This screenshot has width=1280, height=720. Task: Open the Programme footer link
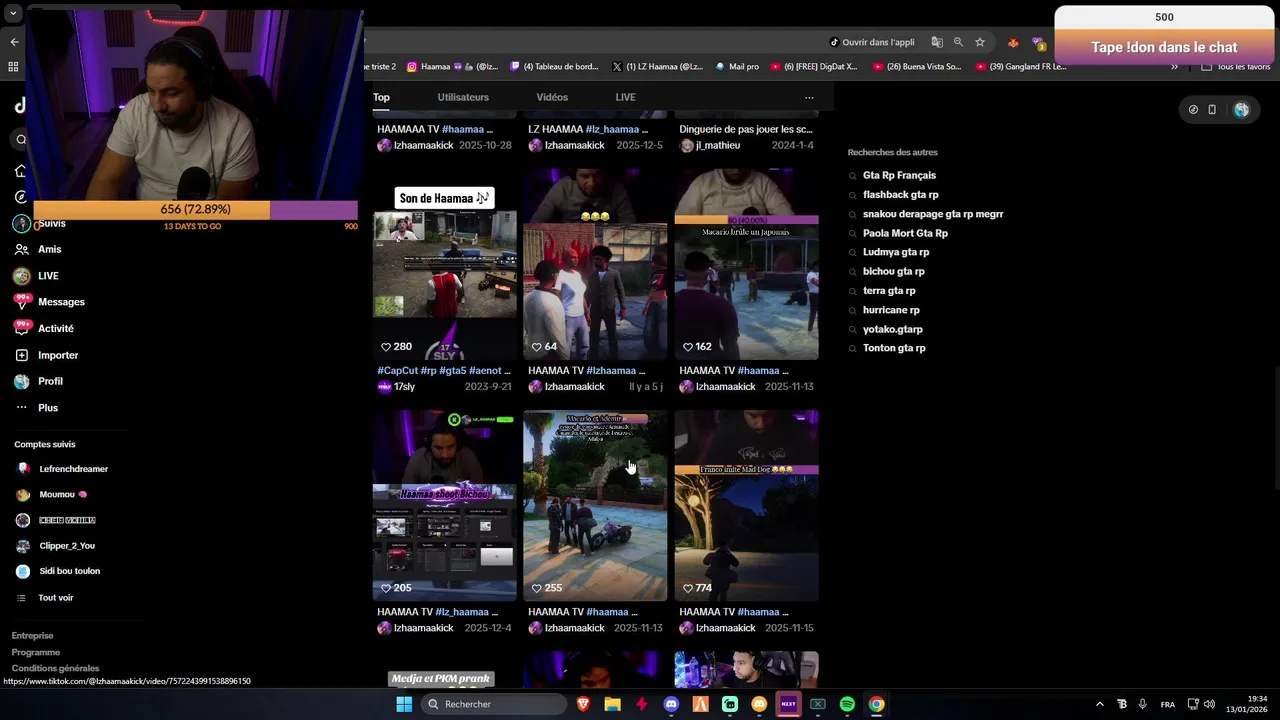click(x=36, y=652)
